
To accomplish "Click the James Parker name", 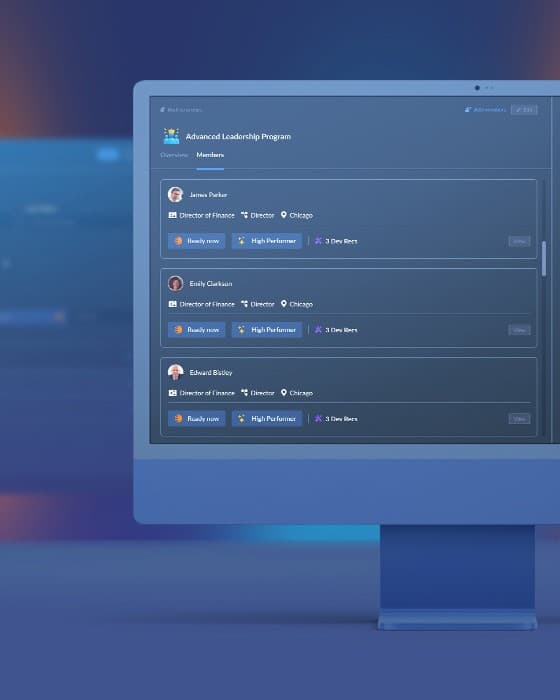I will 208,195.
